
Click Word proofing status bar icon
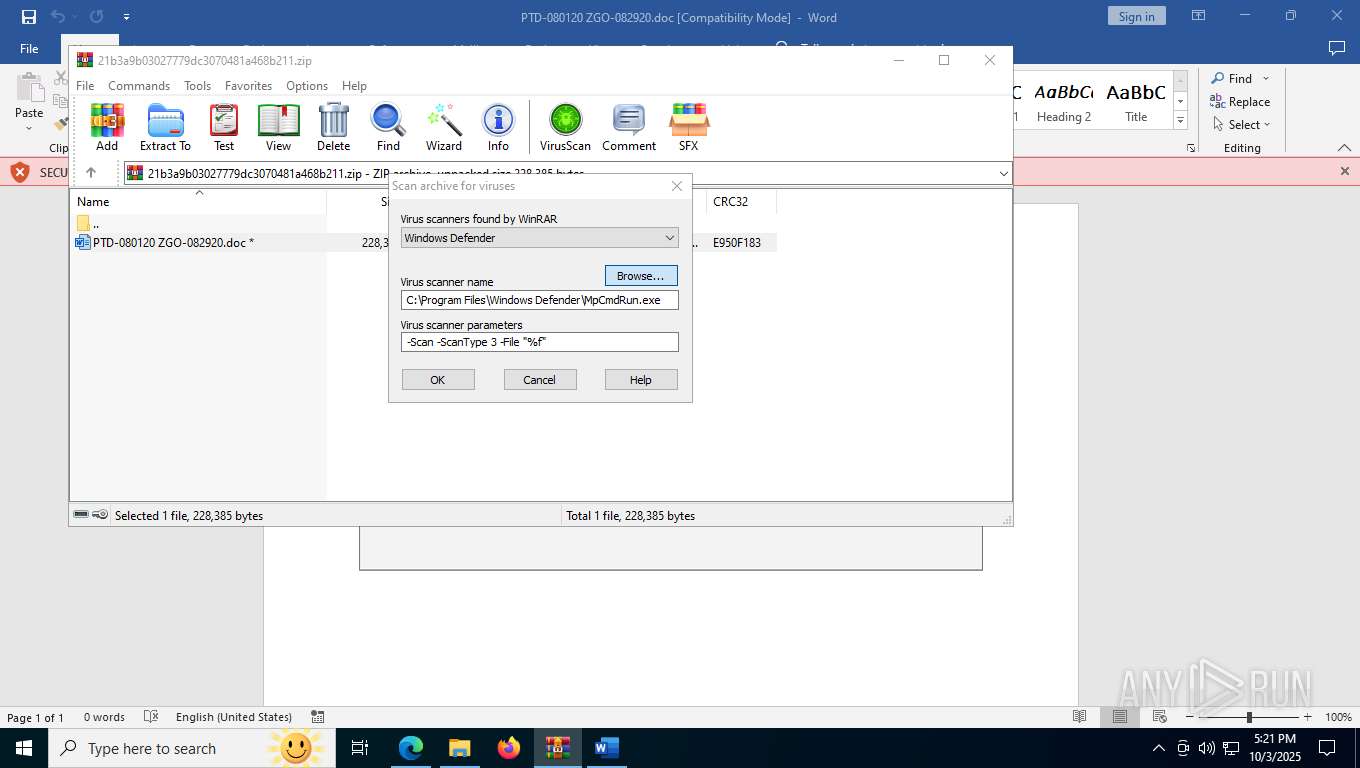[x=151, y=717]
